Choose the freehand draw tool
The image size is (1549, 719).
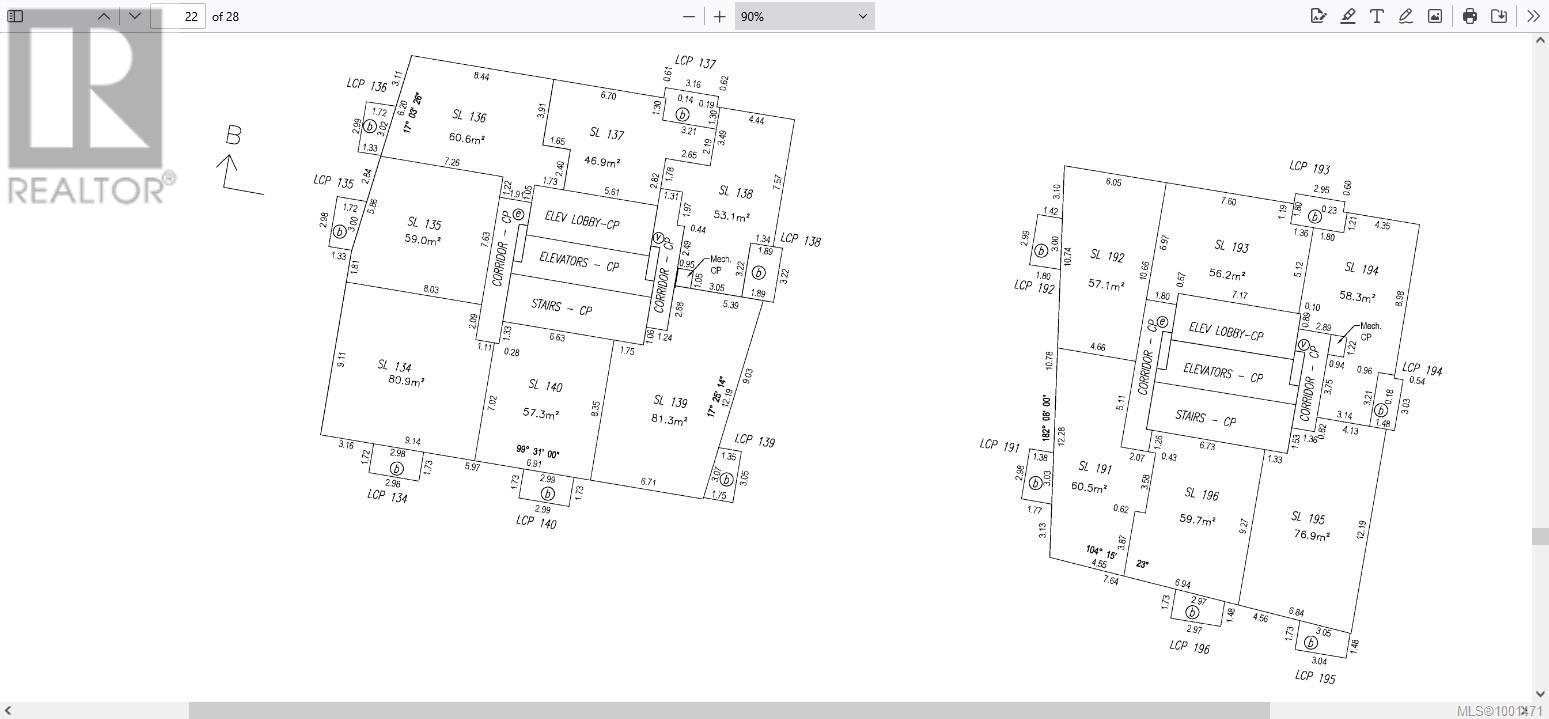(1406, 16)
